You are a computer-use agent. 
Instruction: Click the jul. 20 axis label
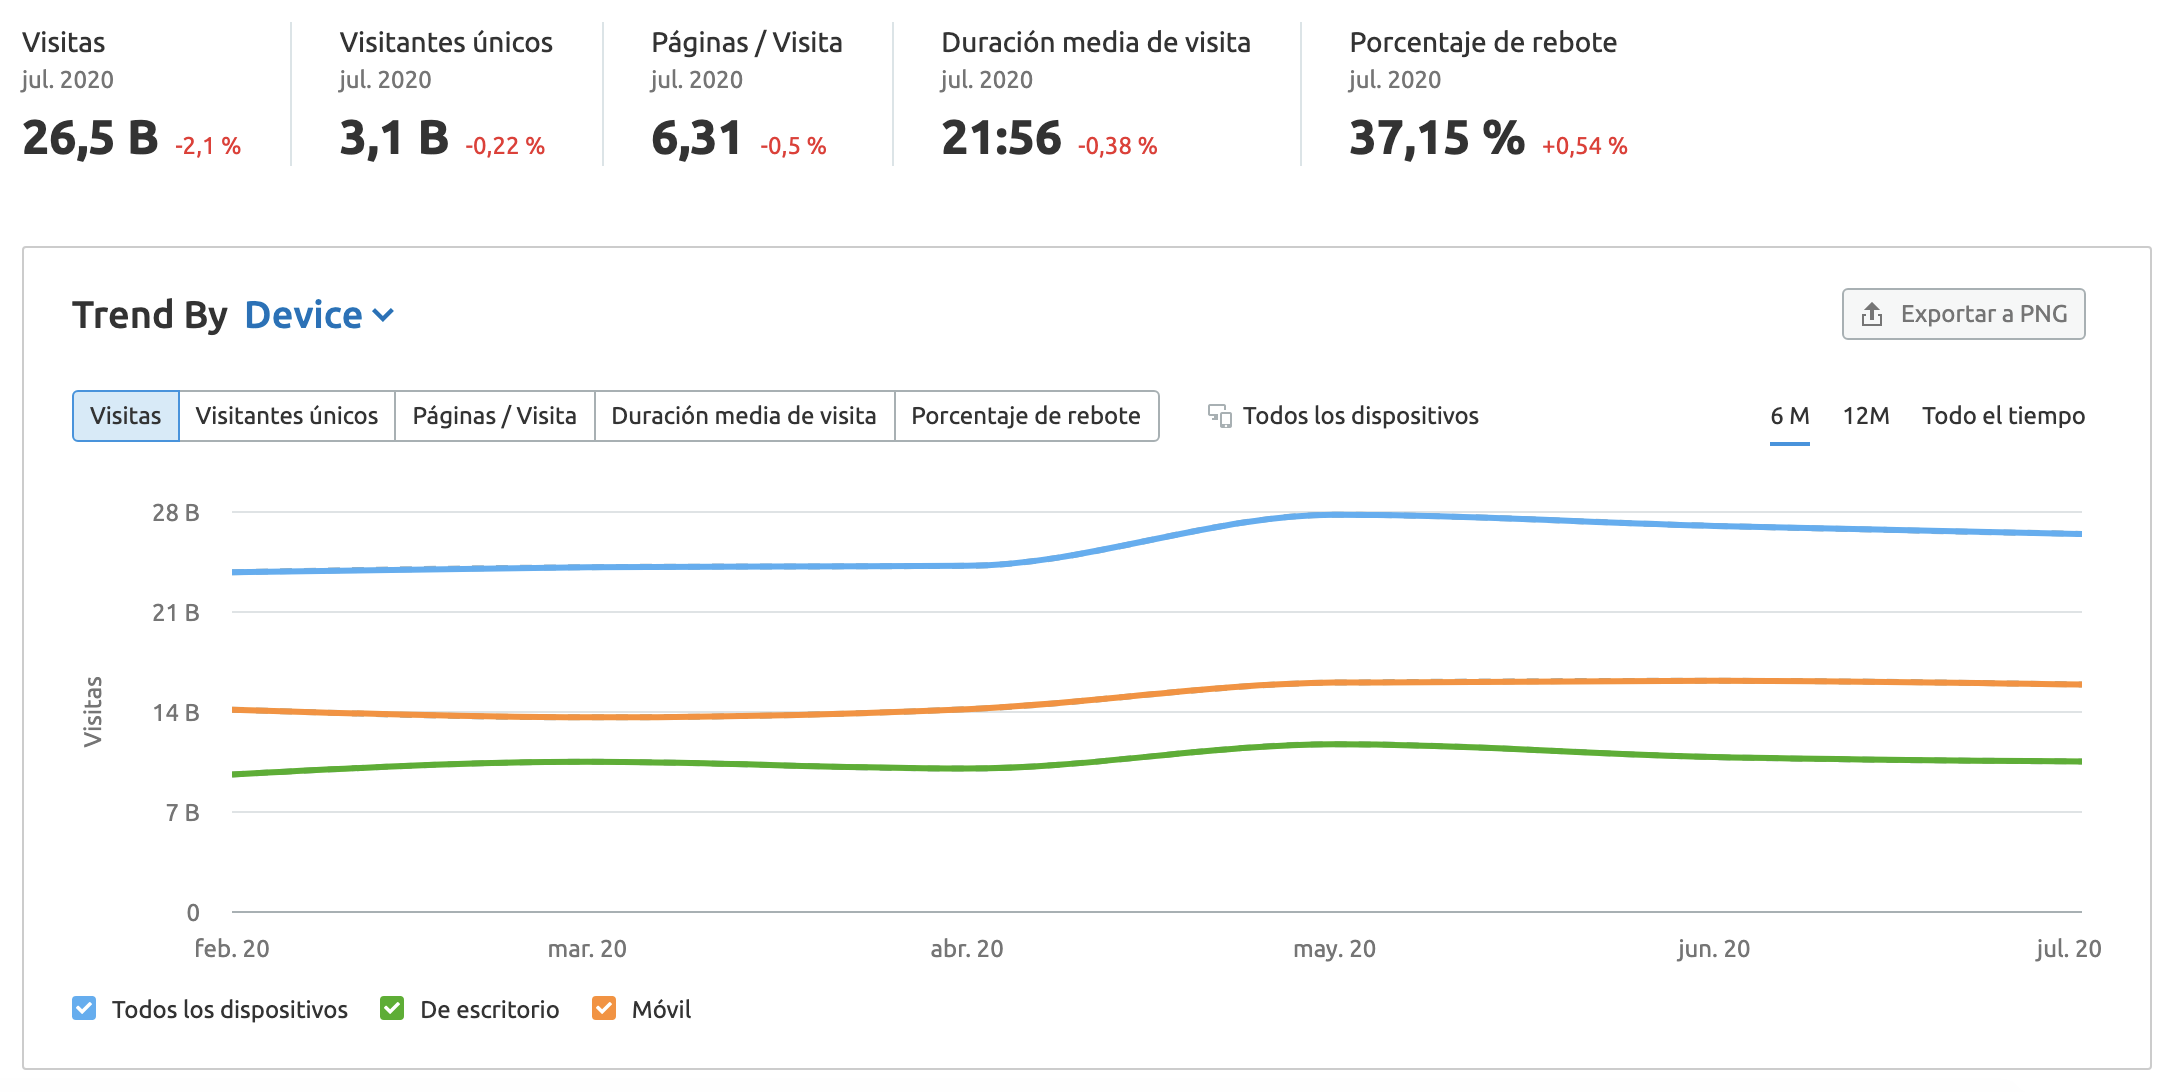click(2068, 948)
